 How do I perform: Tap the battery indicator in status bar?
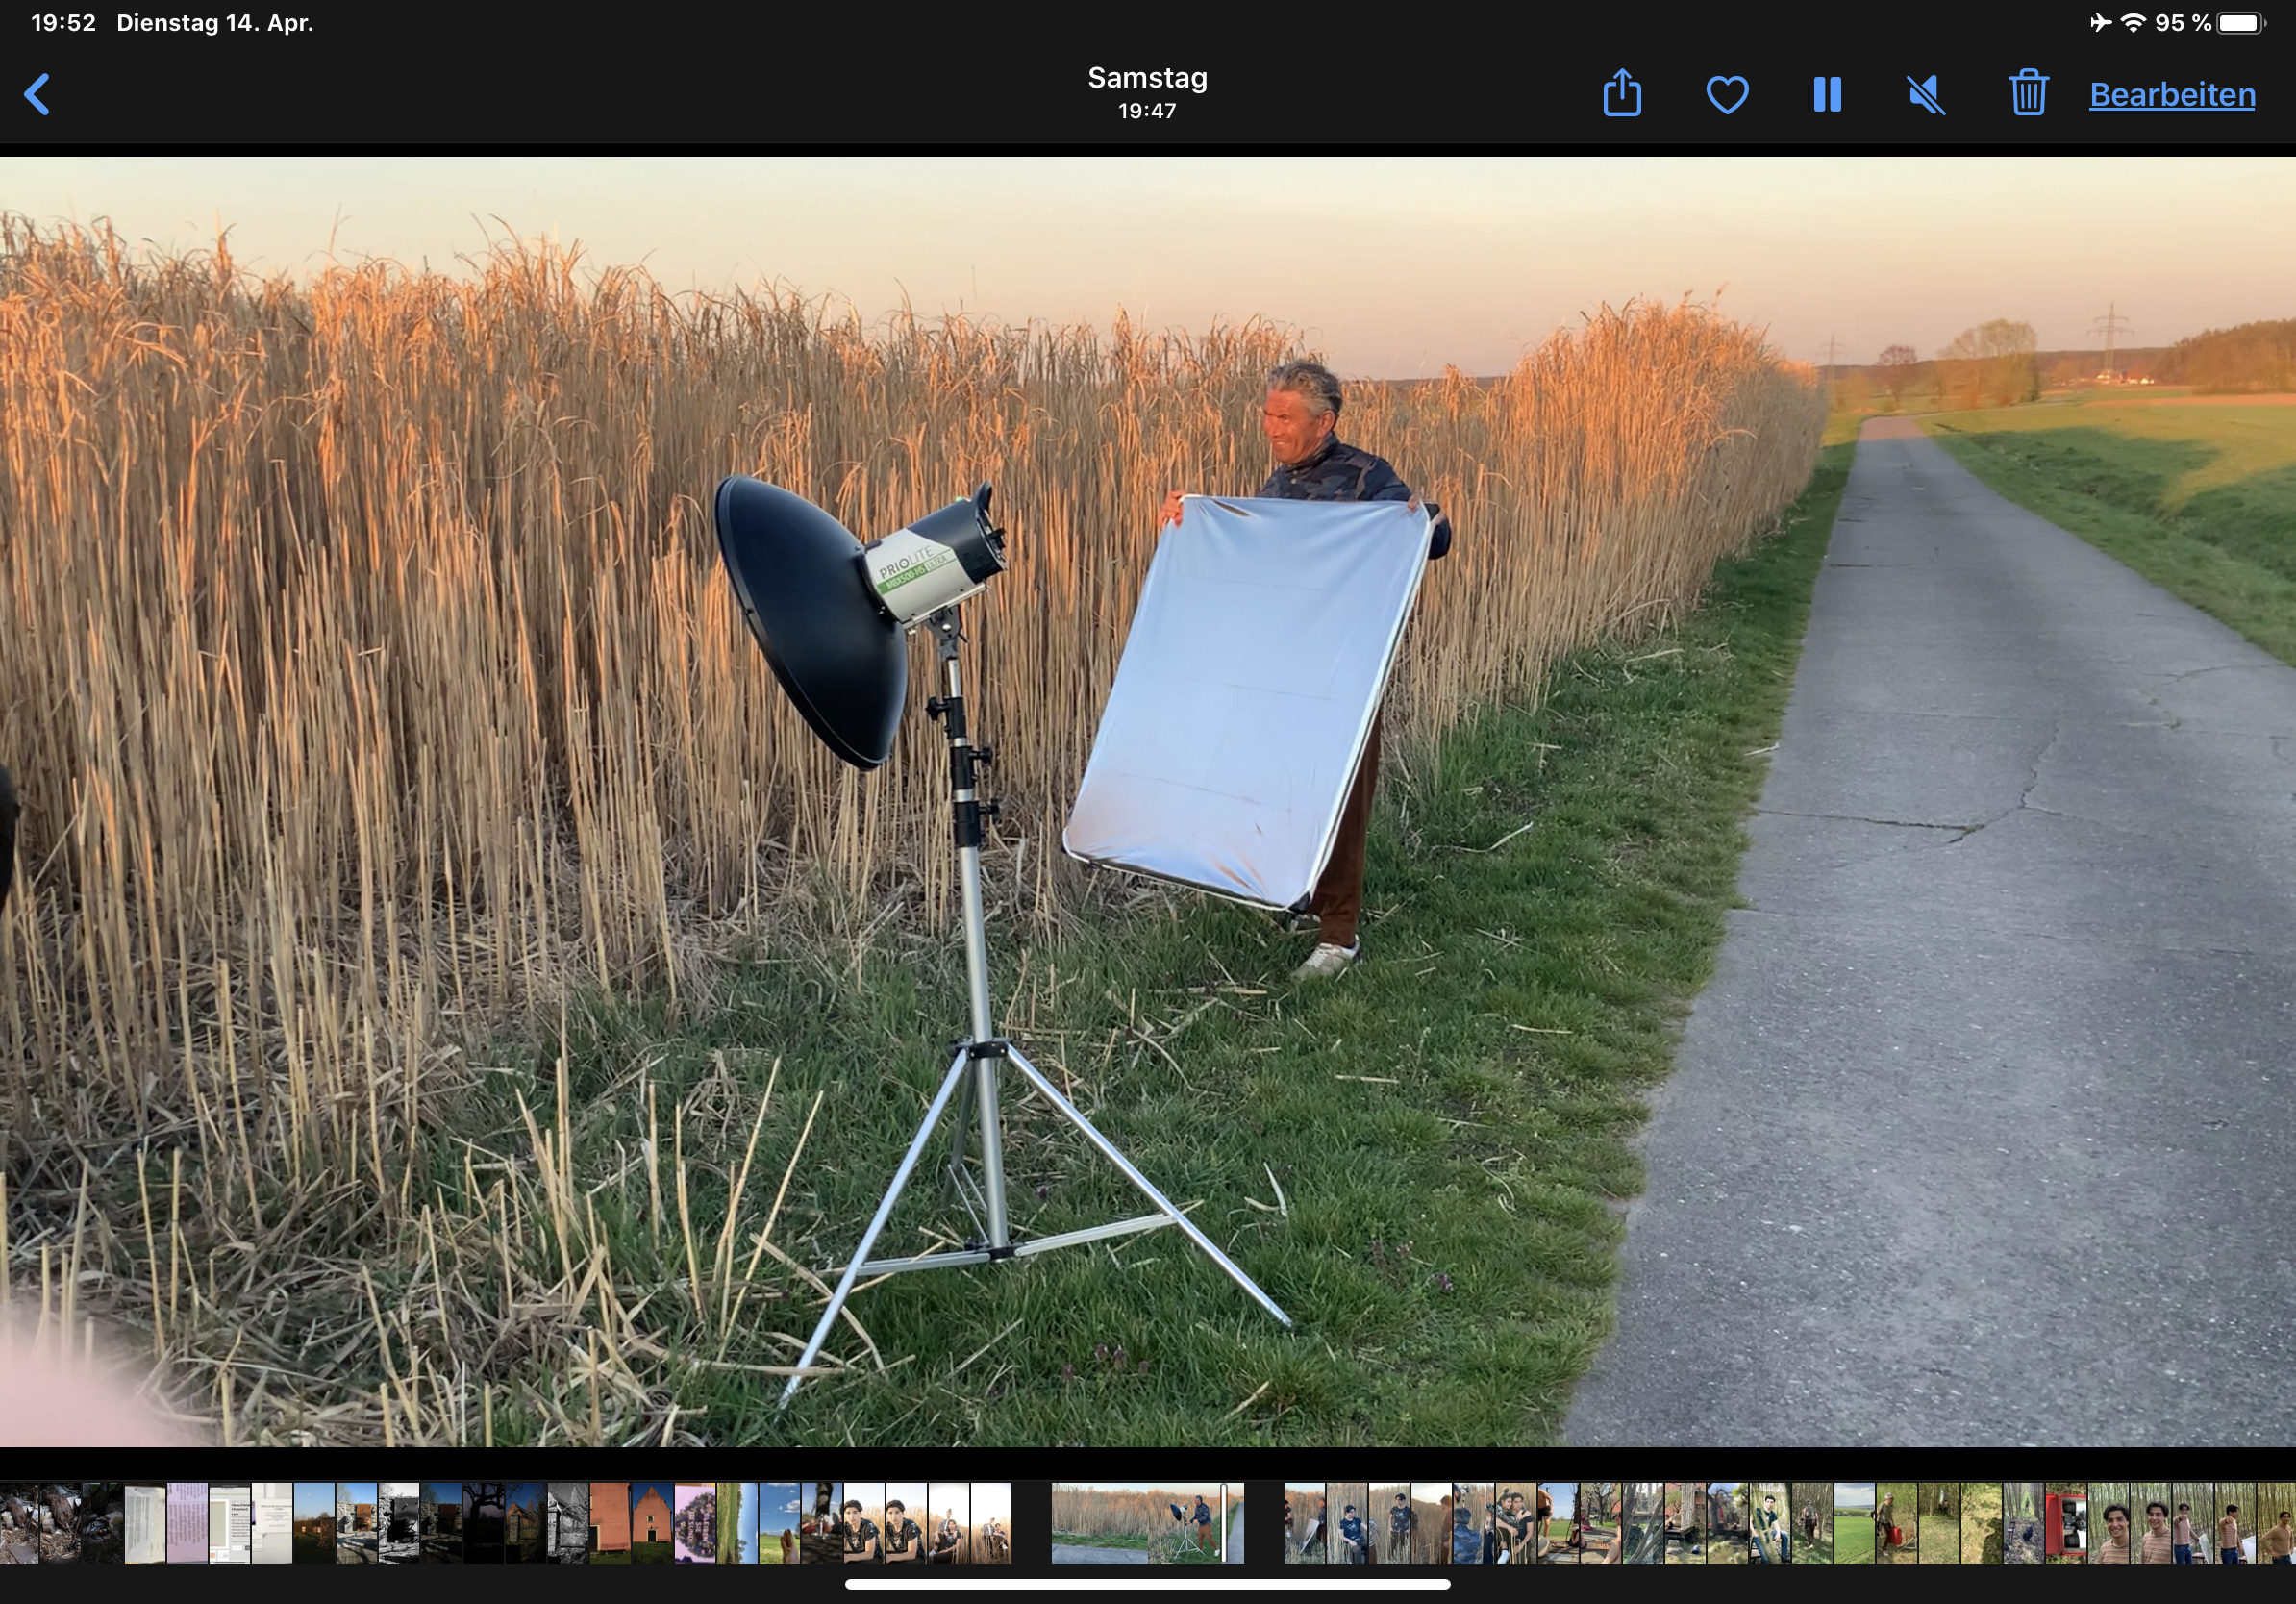[2240, 23]
